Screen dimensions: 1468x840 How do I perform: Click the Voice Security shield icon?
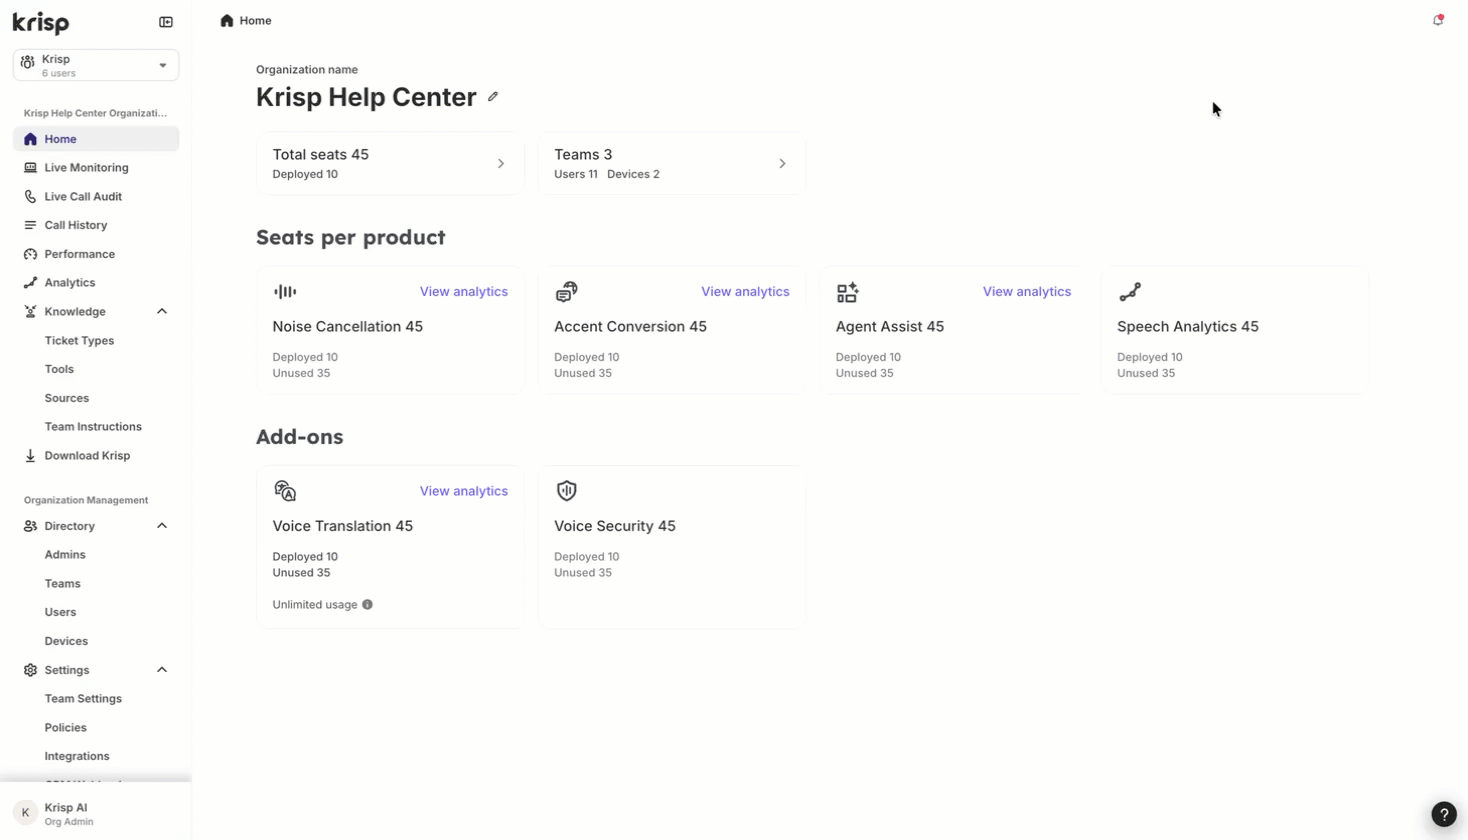click(567, 491)
